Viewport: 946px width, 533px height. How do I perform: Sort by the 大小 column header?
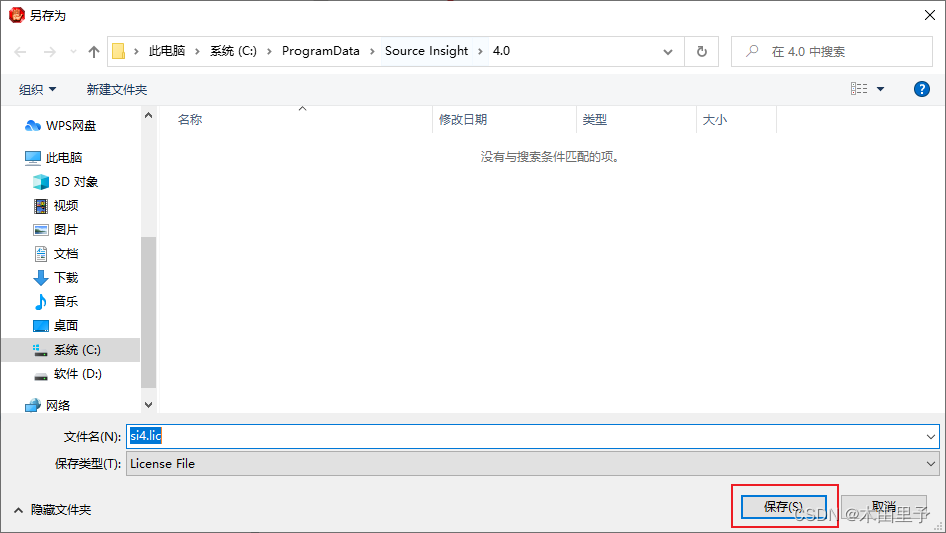(x=714, y=120)
